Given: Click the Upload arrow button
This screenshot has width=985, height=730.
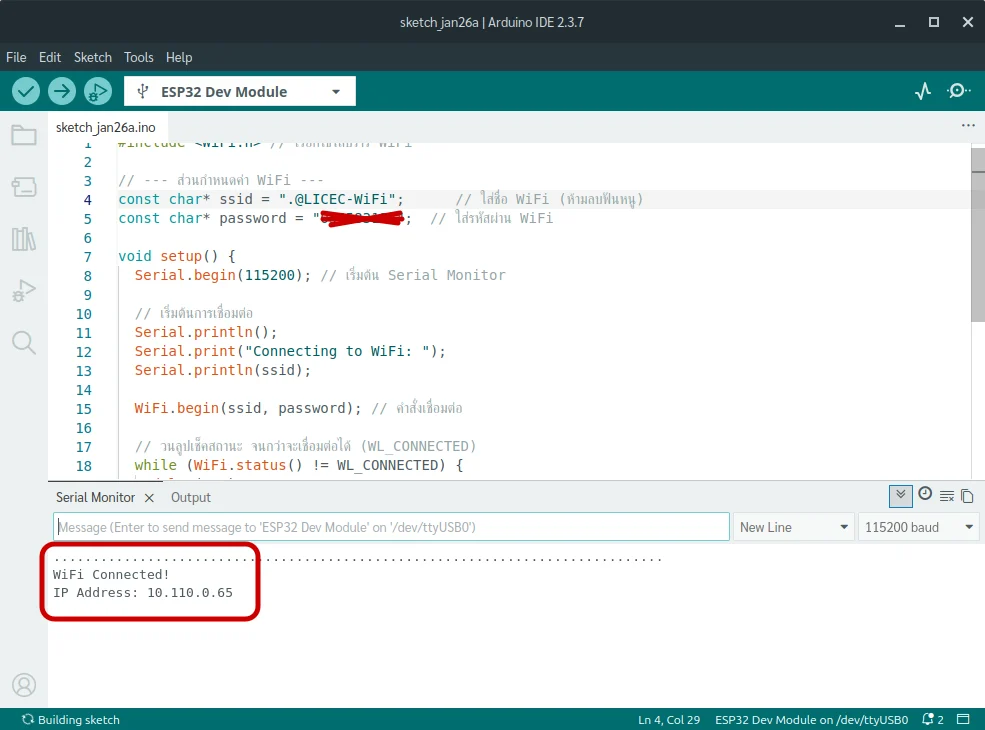Looking at the screenshot, I should [x=62, y=91].
